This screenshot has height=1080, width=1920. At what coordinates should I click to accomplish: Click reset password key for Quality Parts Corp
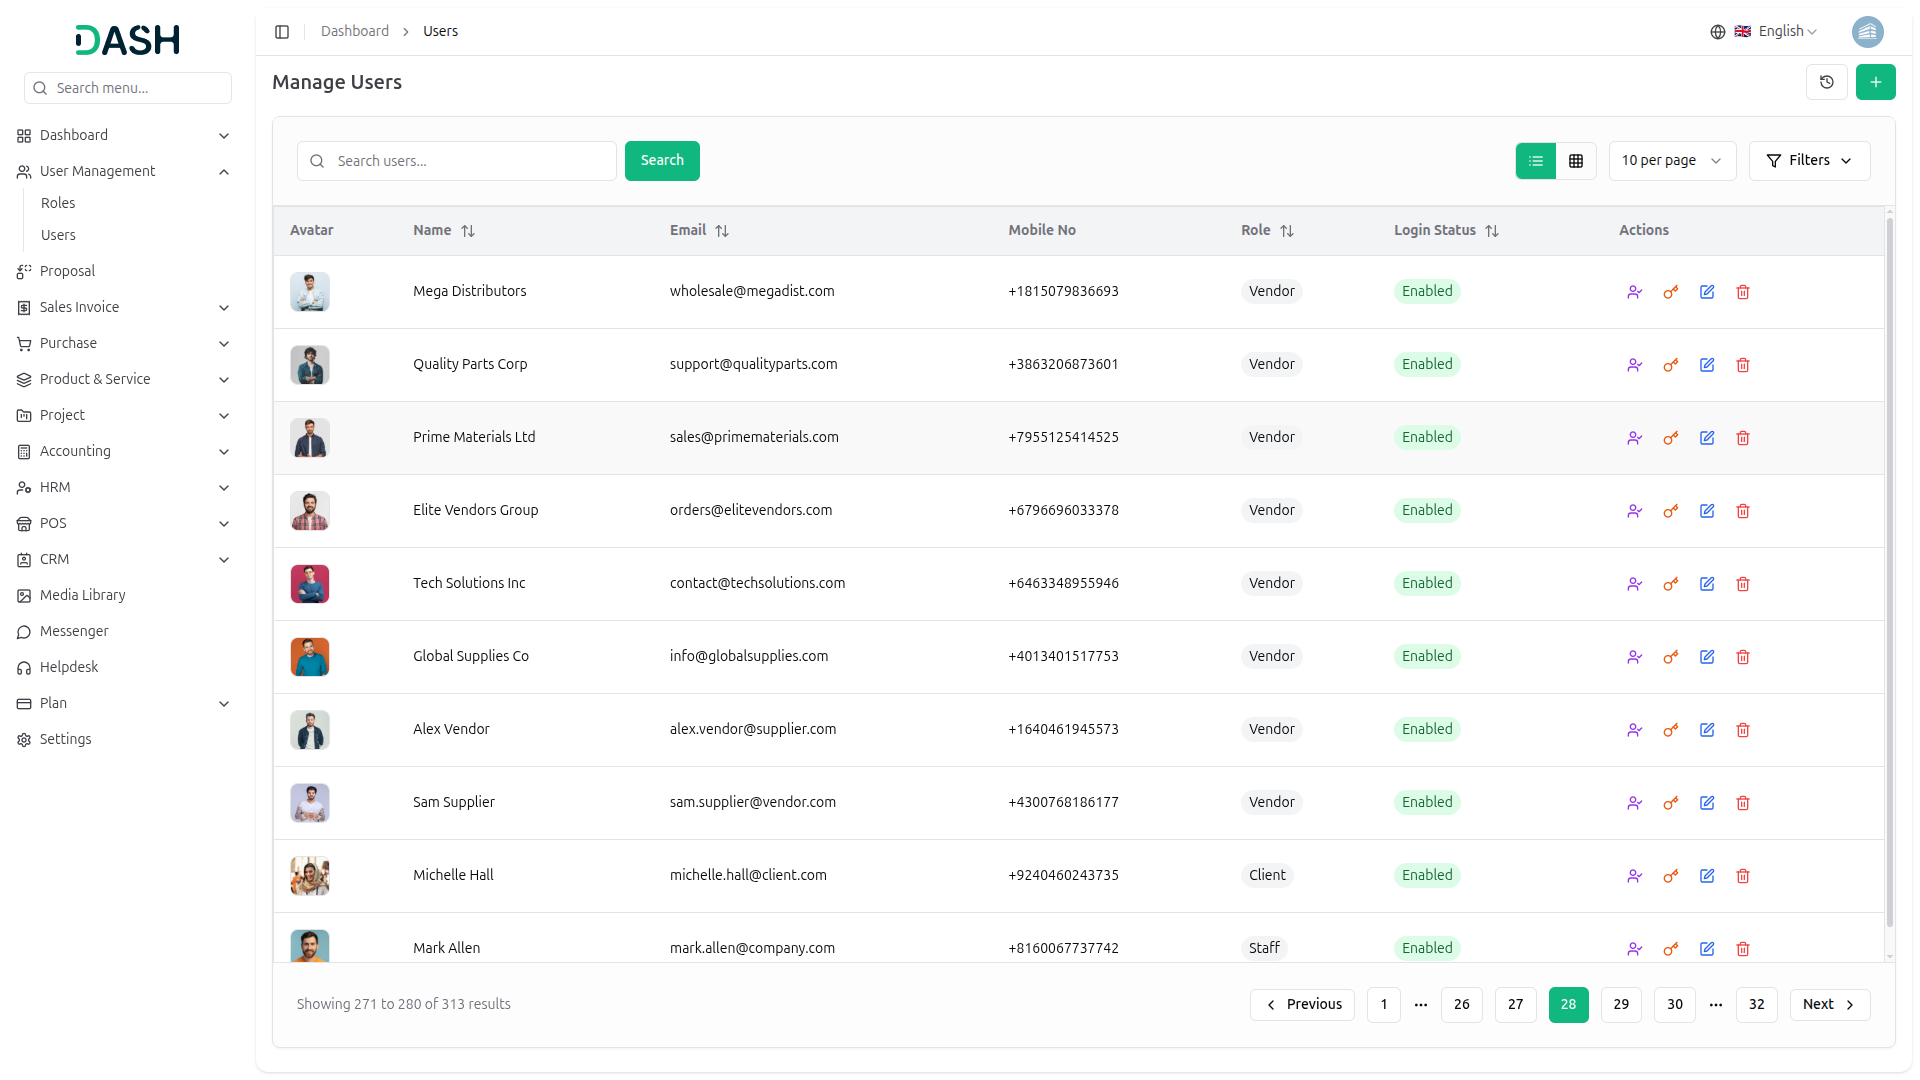click(x=1670, y=365)
